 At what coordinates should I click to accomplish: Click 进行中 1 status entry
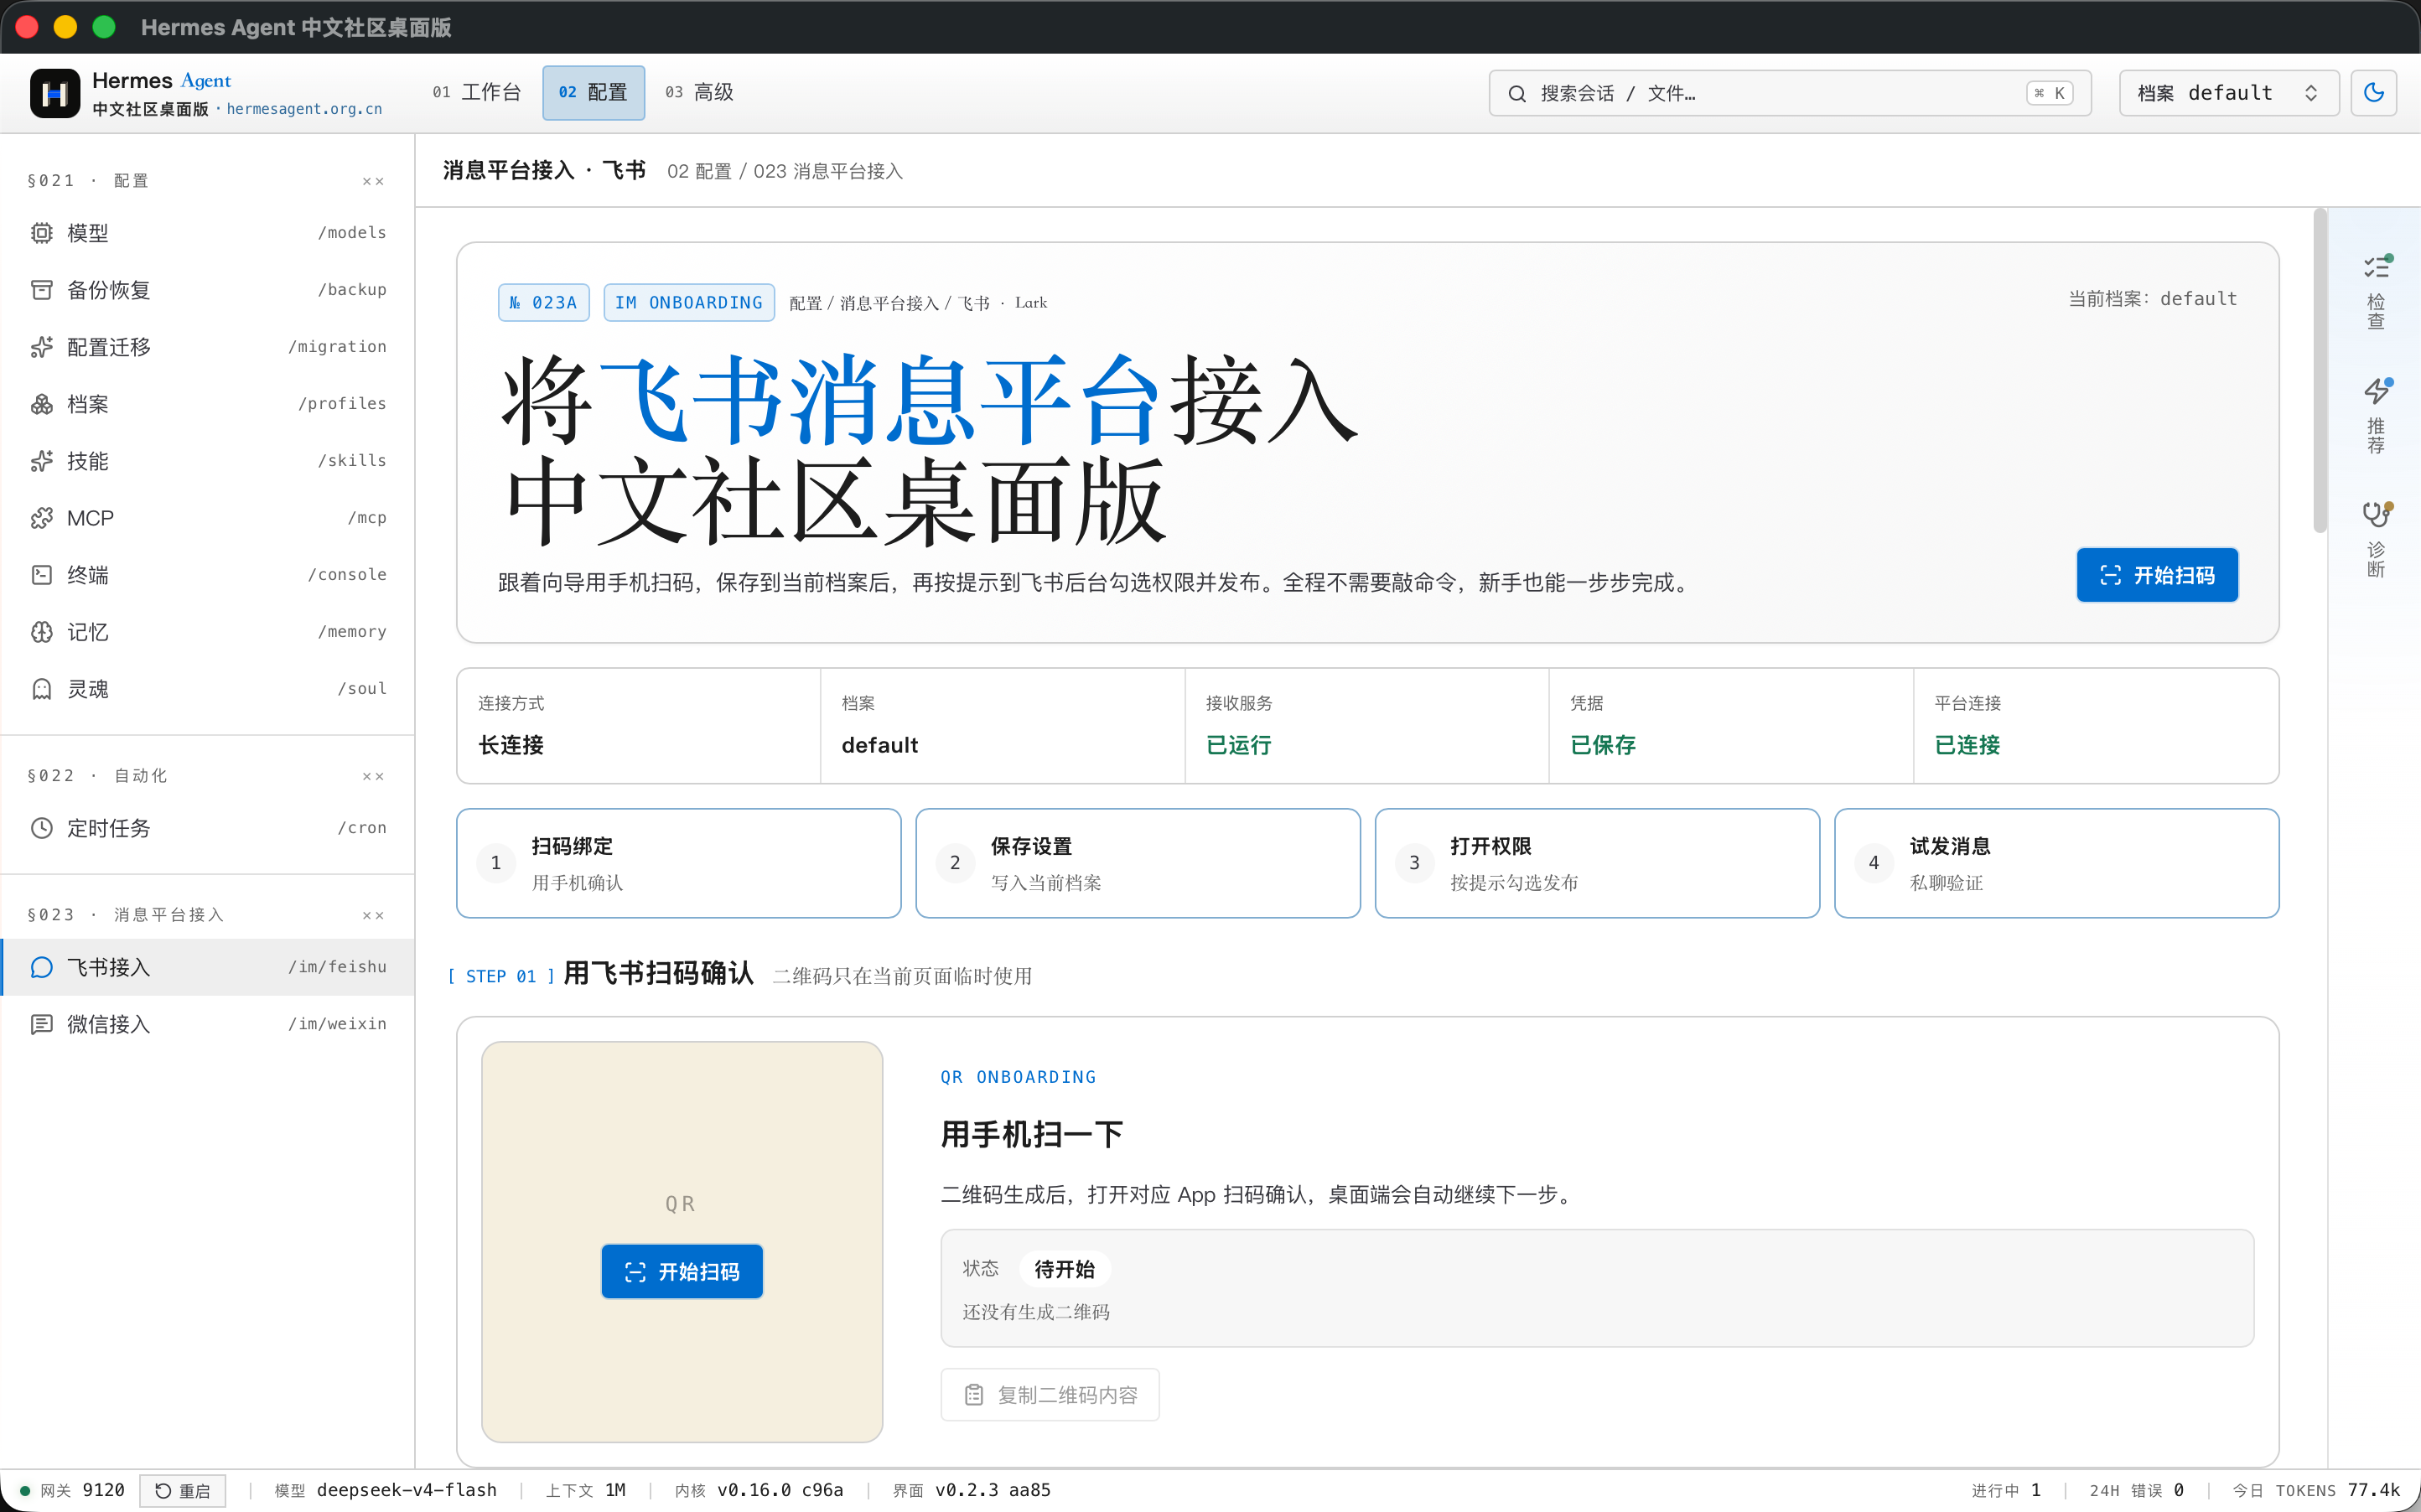pos(2006,1490)
